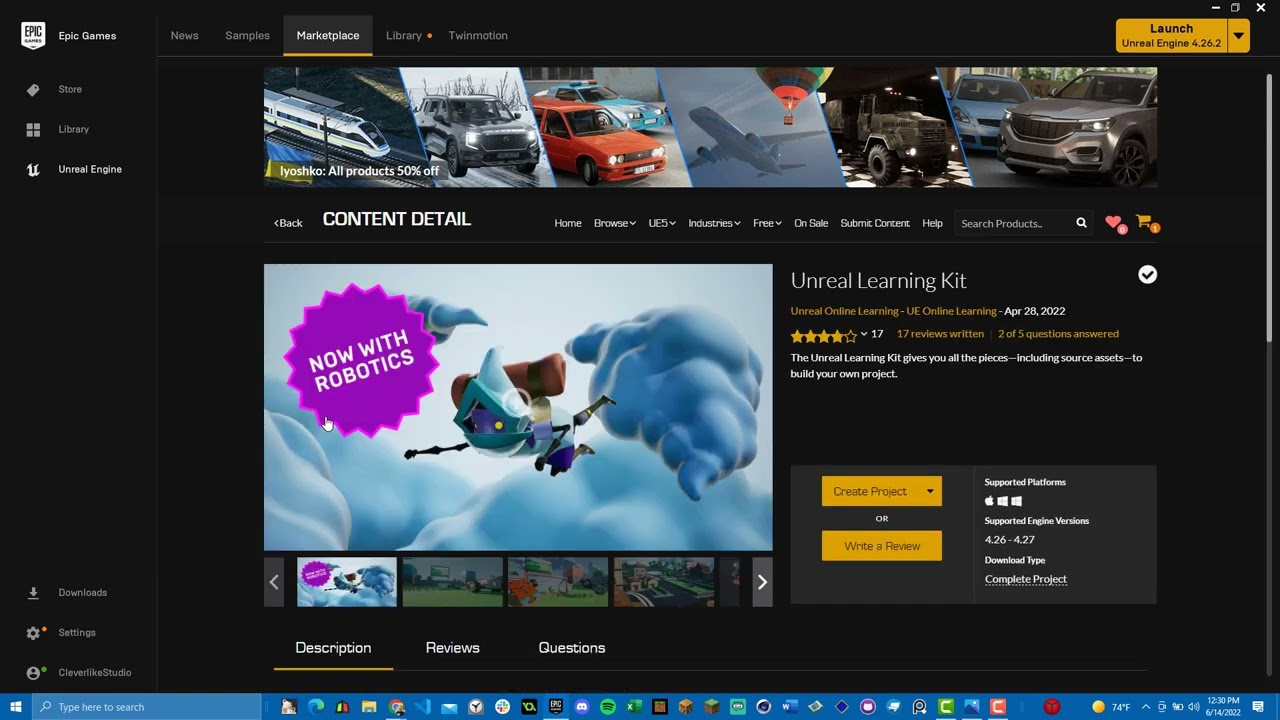Screen dimensions: 1280x720
Task: Open Discord from taskbar
Action: tap(582, 707)
